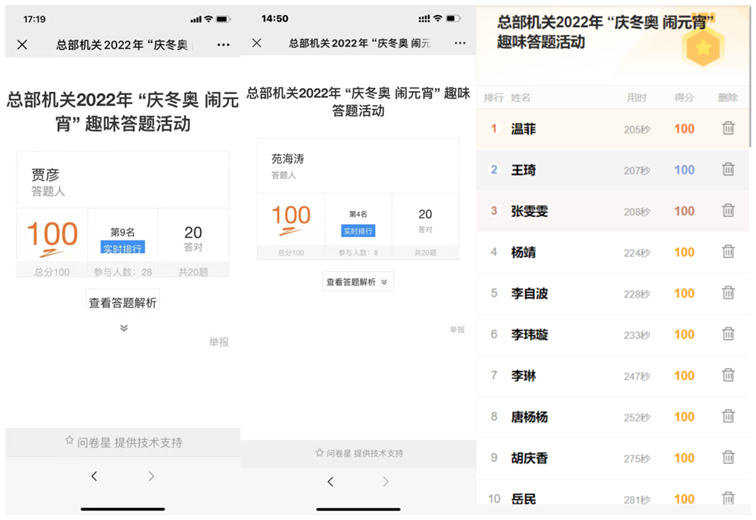Open the three-dot menu on left phone

coord(223,45)
